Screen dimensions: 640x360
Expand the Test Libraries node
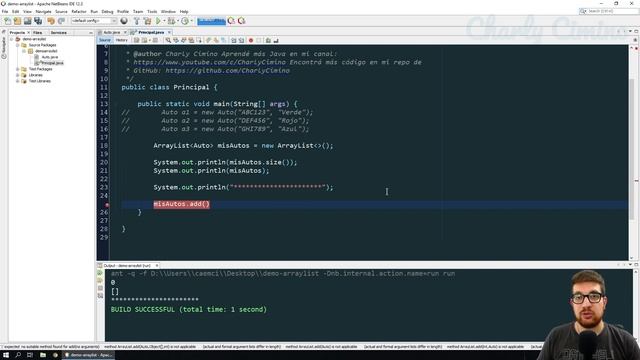coord(18,81)
